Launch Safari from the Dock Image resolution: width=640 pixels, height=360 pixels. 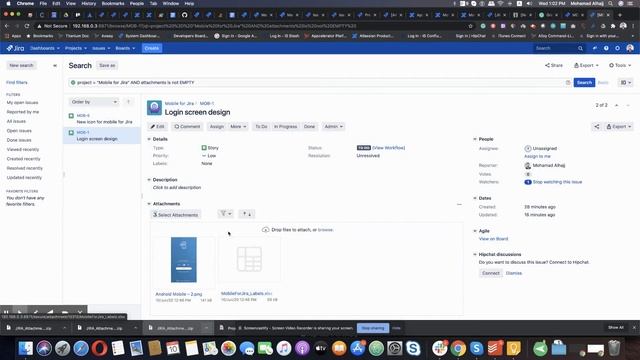point(81,348)
